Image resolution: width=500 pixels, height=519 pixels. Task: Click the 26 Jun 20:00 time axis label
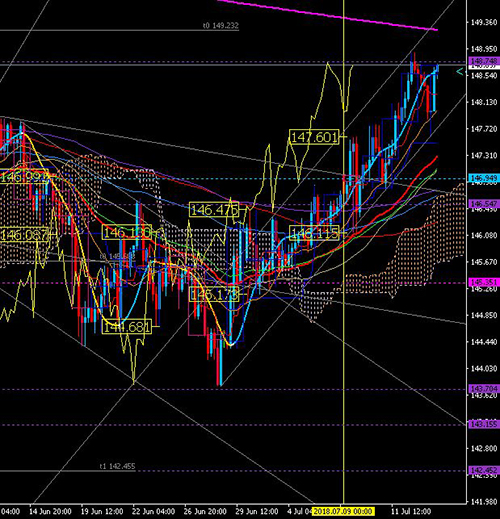[205, 511]
